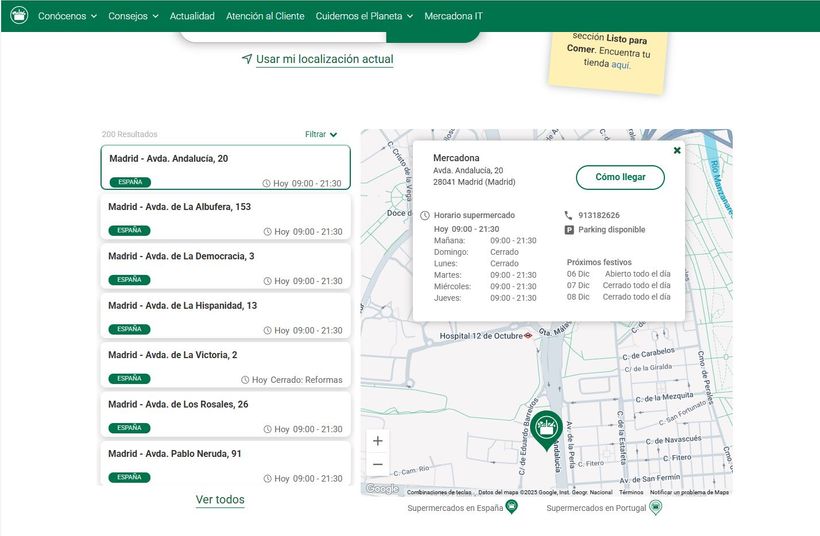Click clock icon on La Hispanidad card
The width and height of the screenshot is (820, 536).
point(267,330)
